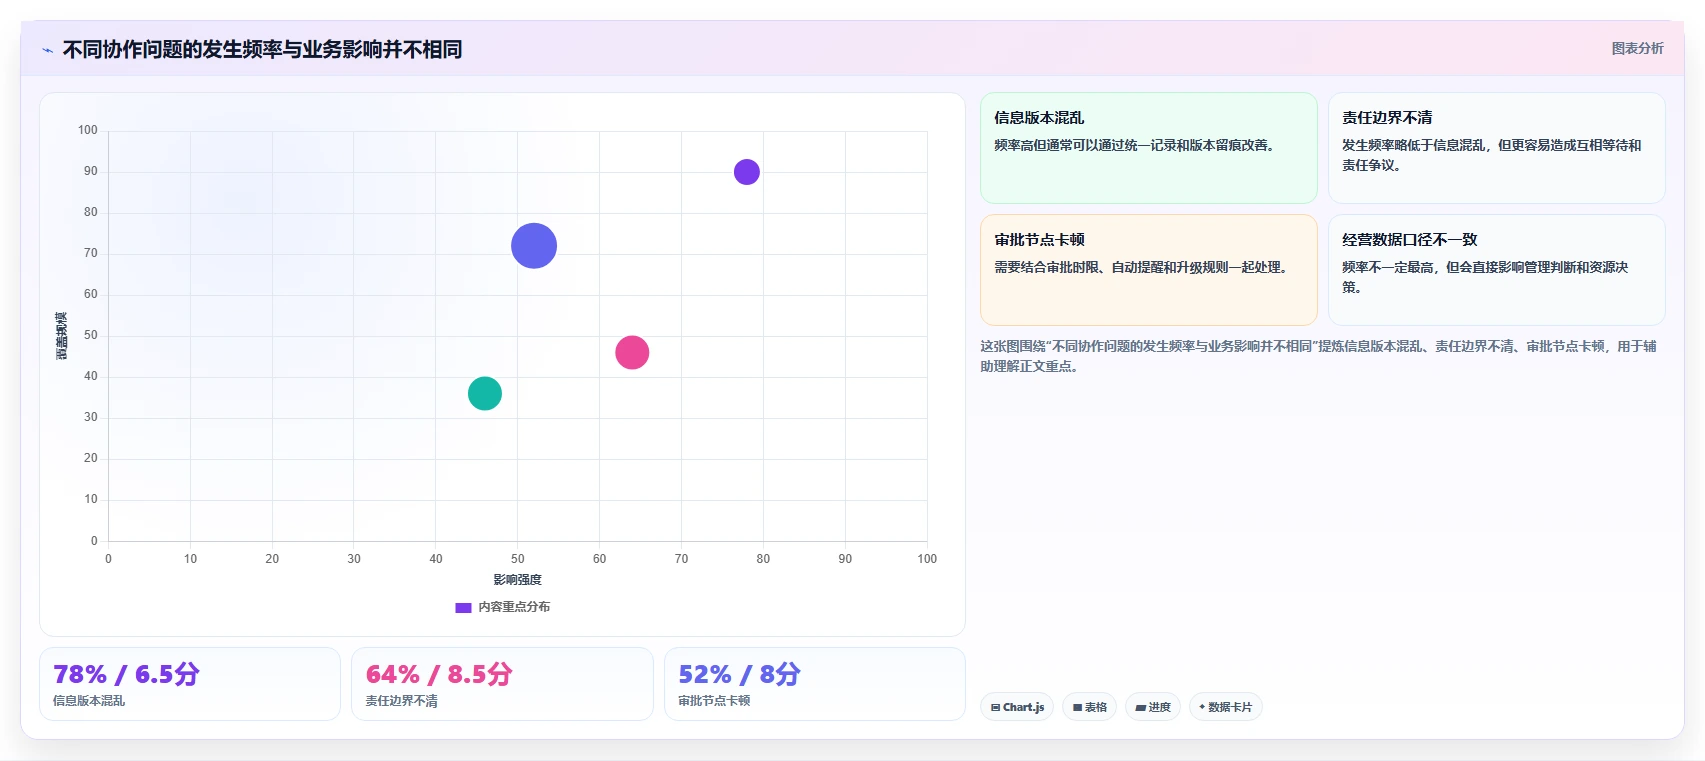Click the small icon beside the chart title
Screen dimensions: 1705x761
47,50
